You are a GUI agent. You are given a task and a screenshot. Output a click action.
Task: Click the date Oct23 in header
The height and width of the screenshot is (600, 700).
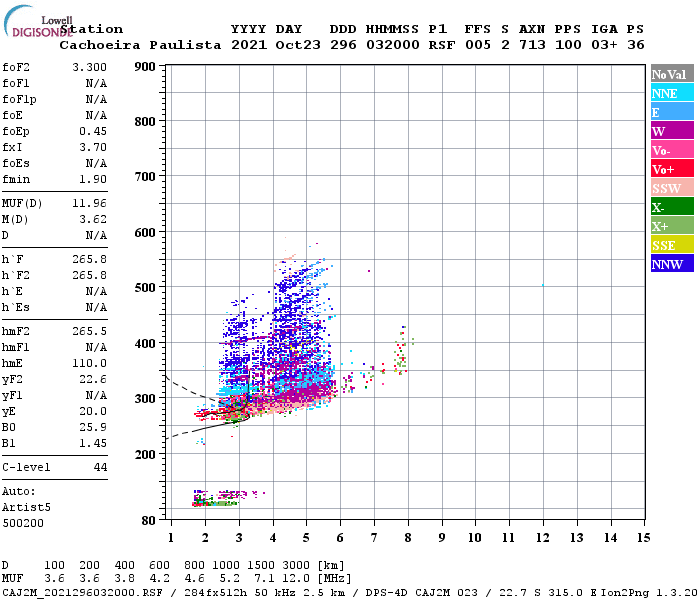click(298, 45)
